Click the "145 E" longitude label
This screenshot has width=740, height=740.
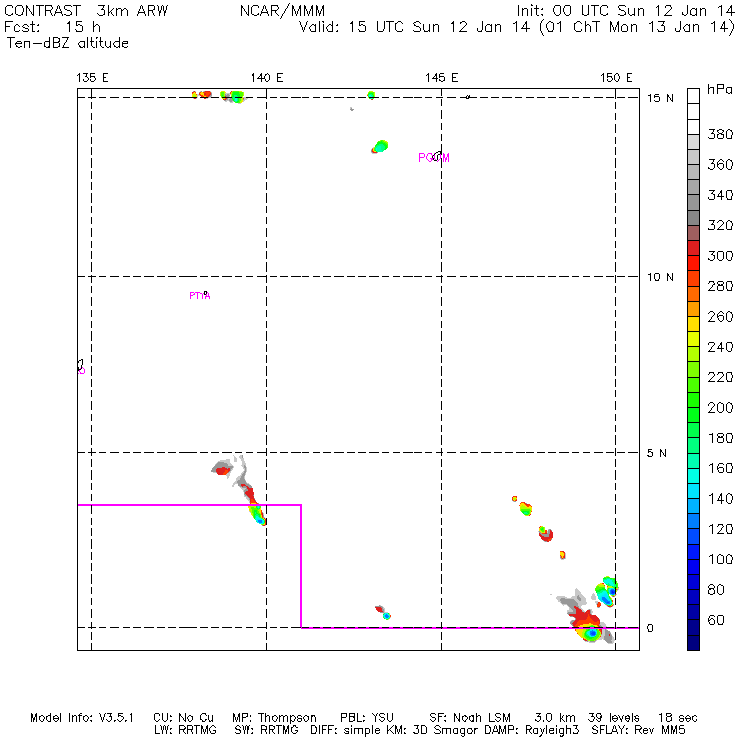442,78
